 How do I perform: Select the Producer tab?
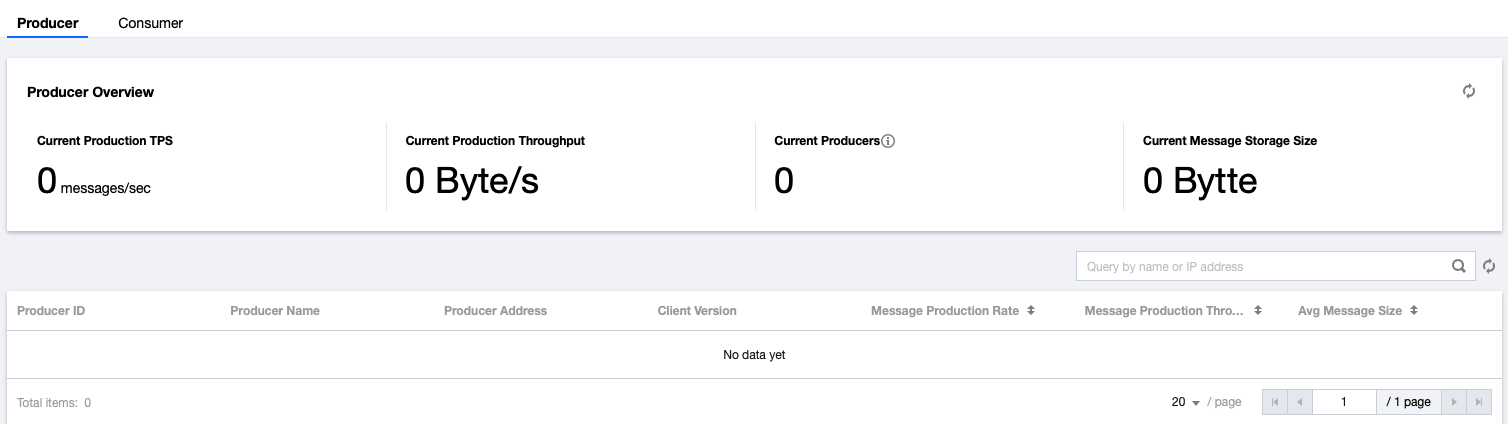(x=48, y=22)
